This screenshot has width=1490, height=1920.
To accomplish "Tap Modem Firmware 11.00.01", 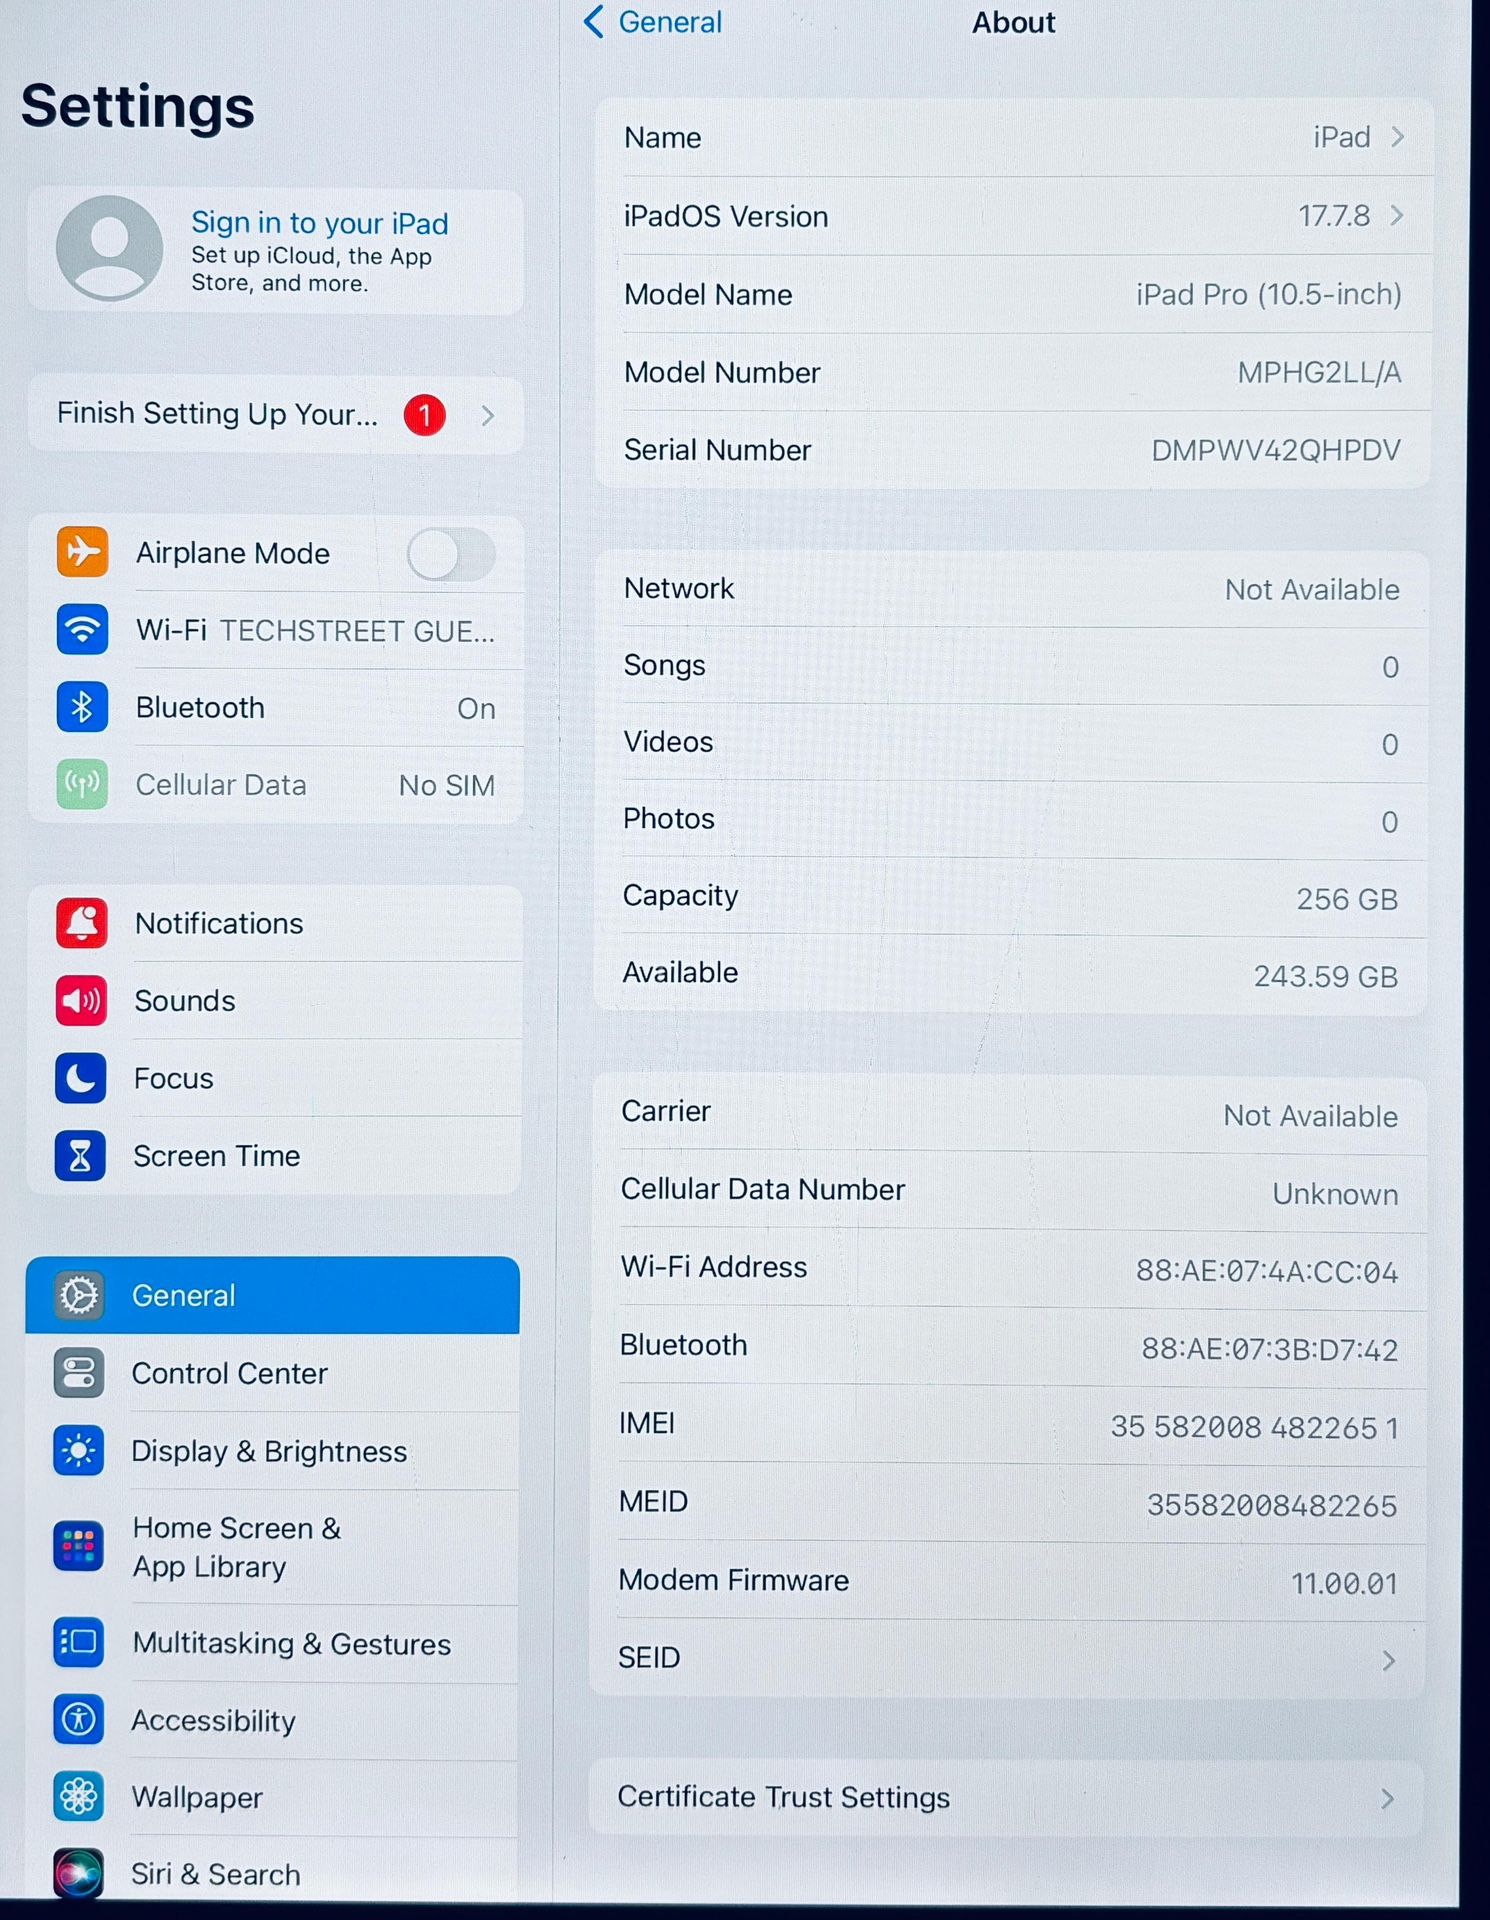I will tap(1344, 1583).
